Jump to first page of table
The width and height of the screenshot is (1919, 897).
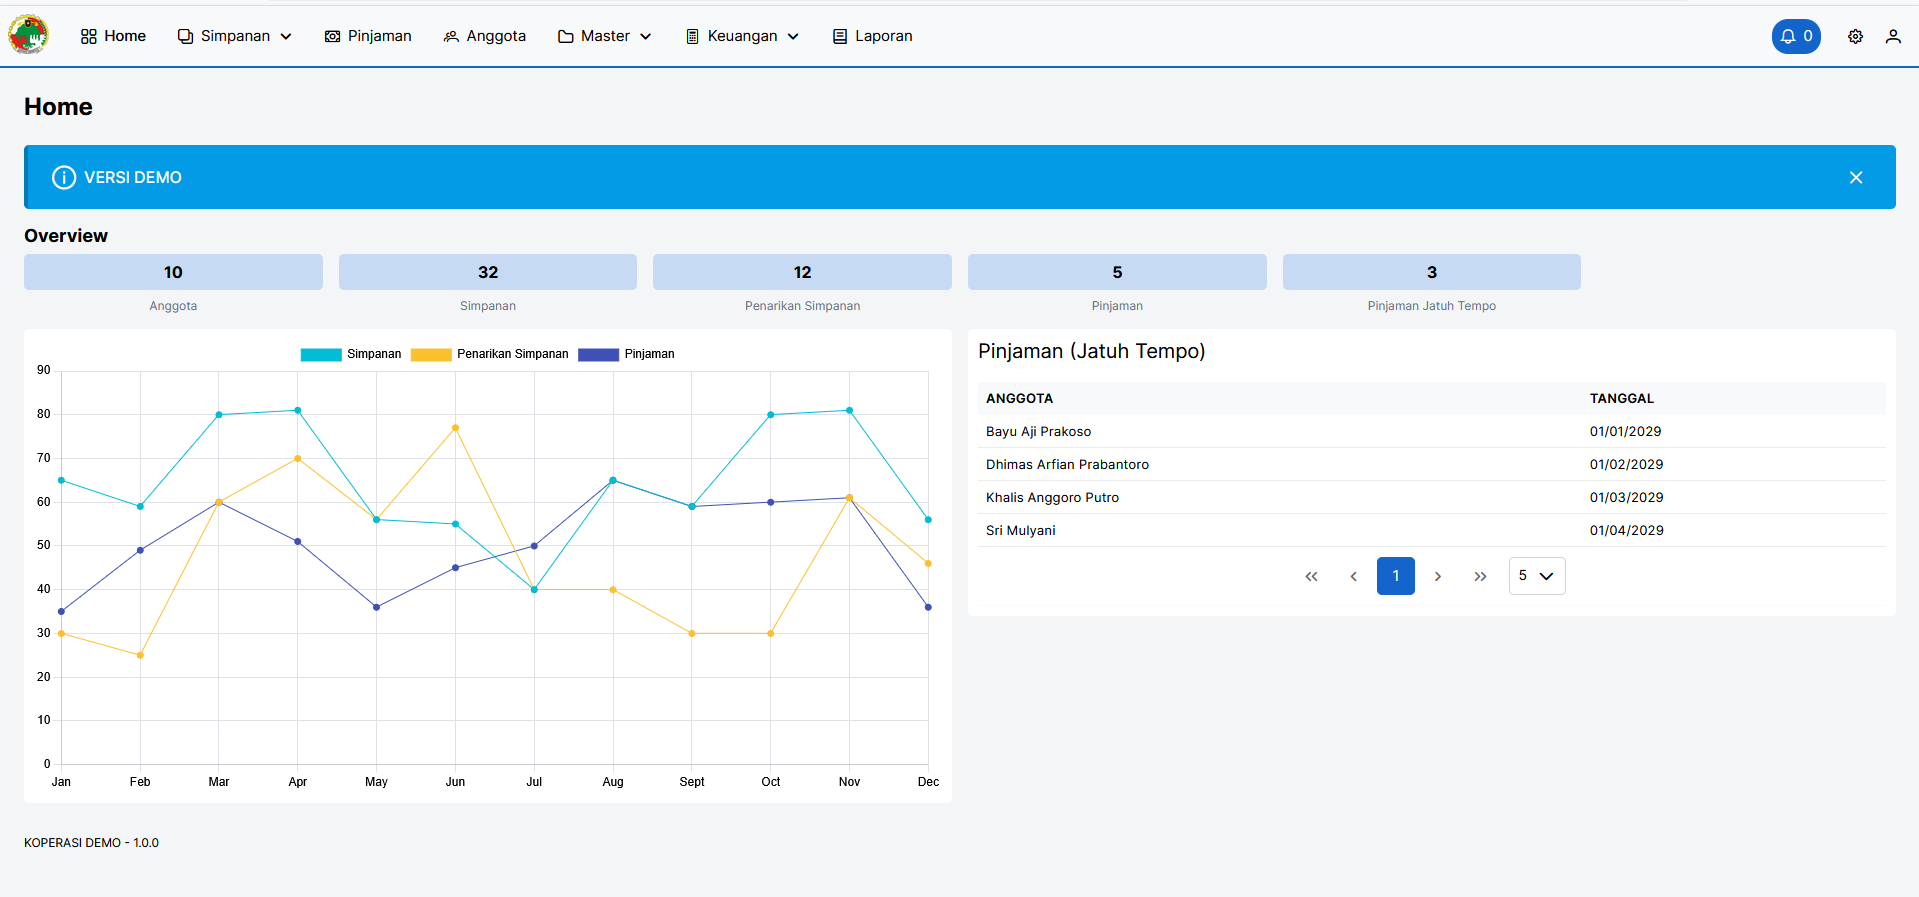click(1312, 576)
